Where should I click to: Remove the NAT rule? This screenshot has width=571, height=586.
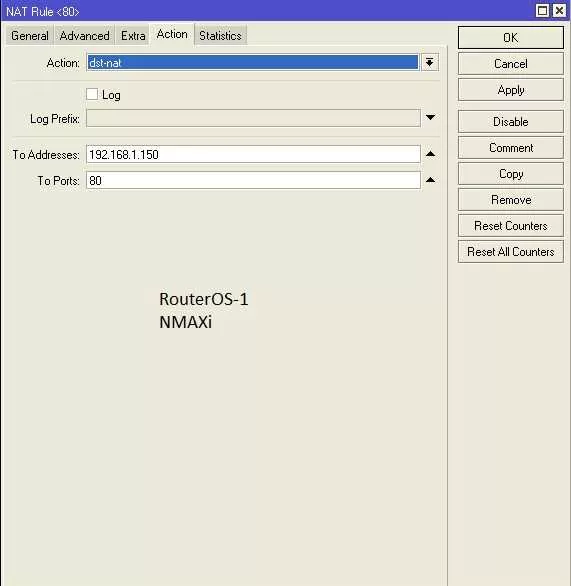point(511,200)
